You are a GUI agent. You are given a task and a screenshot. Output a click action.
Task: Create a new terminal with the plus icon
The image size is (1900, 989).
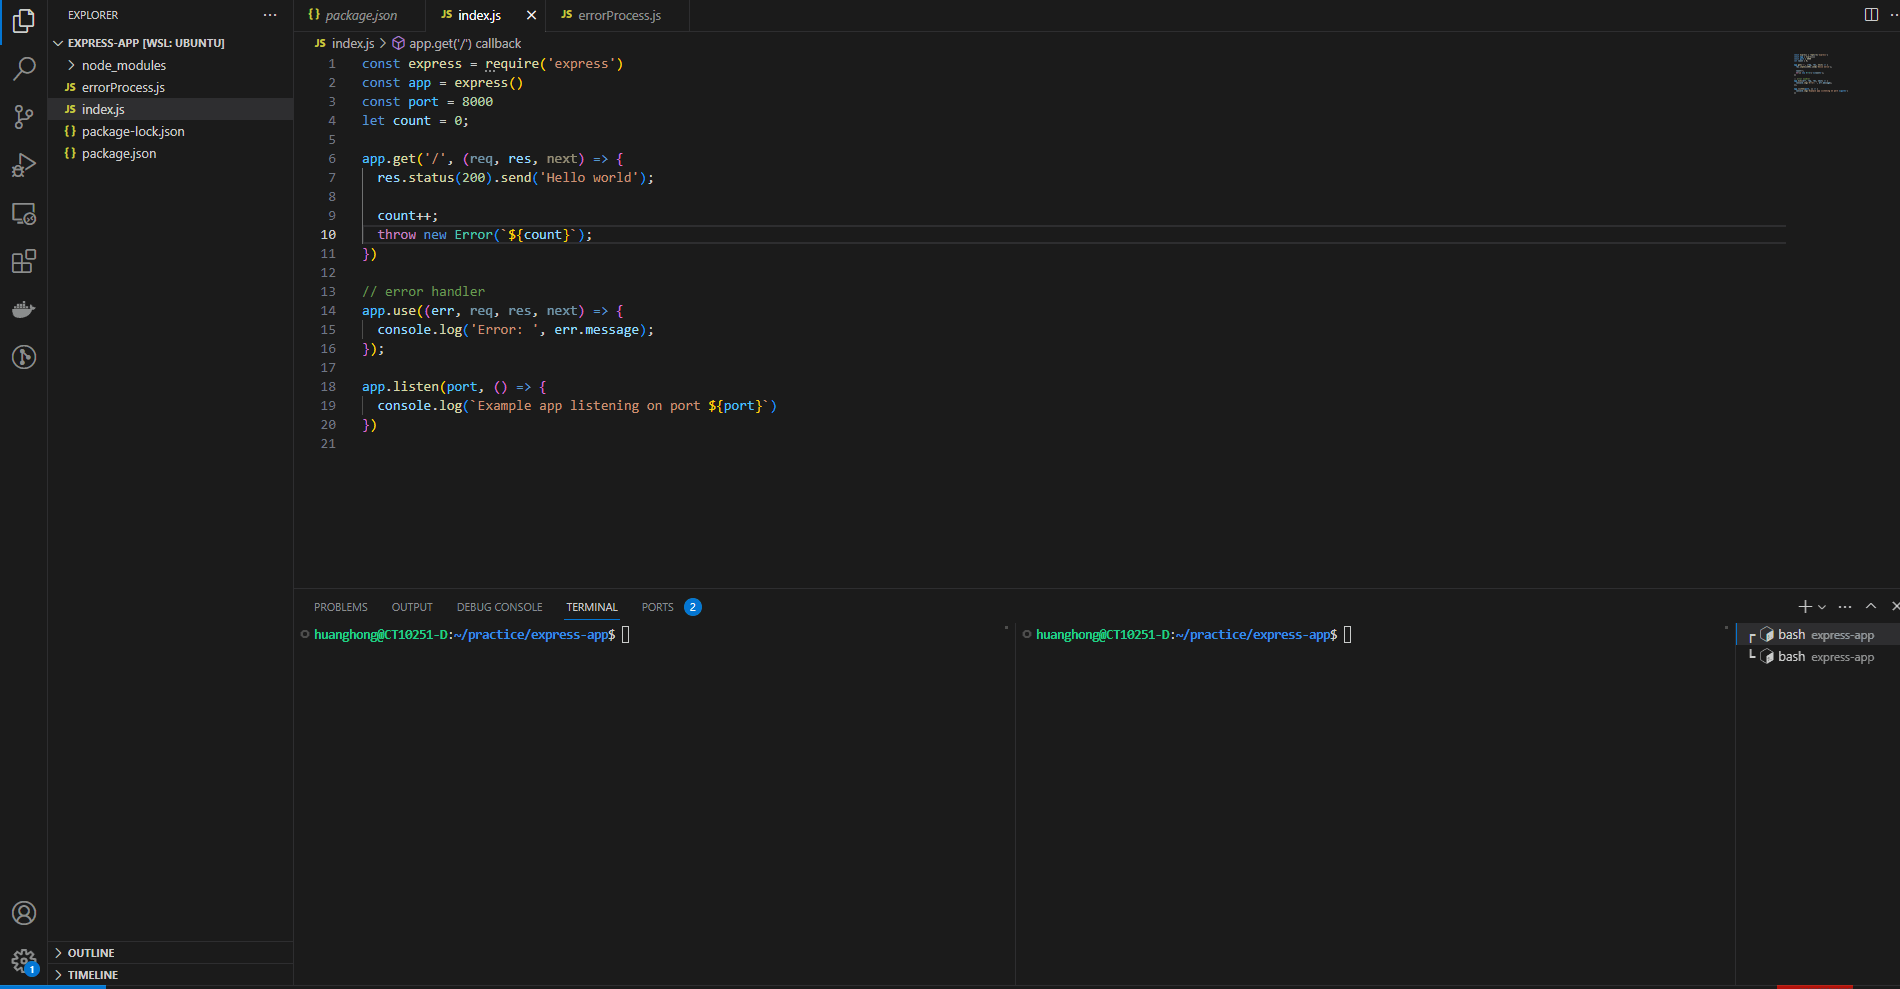coord(1804,606)
